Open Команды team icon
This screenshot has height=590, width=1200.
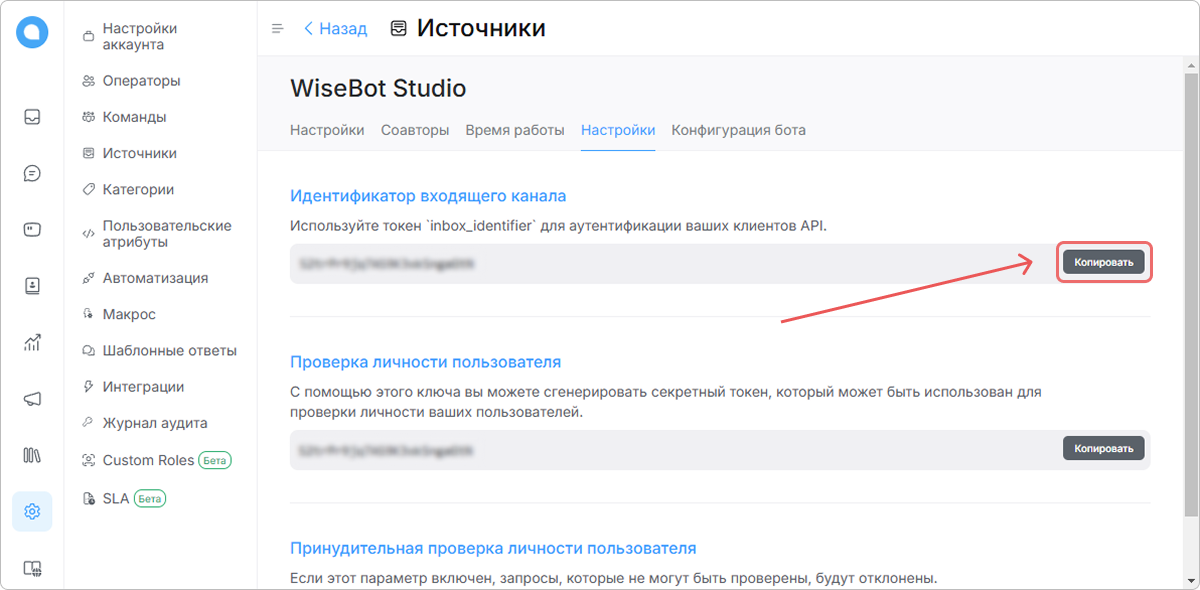(88, 117)
